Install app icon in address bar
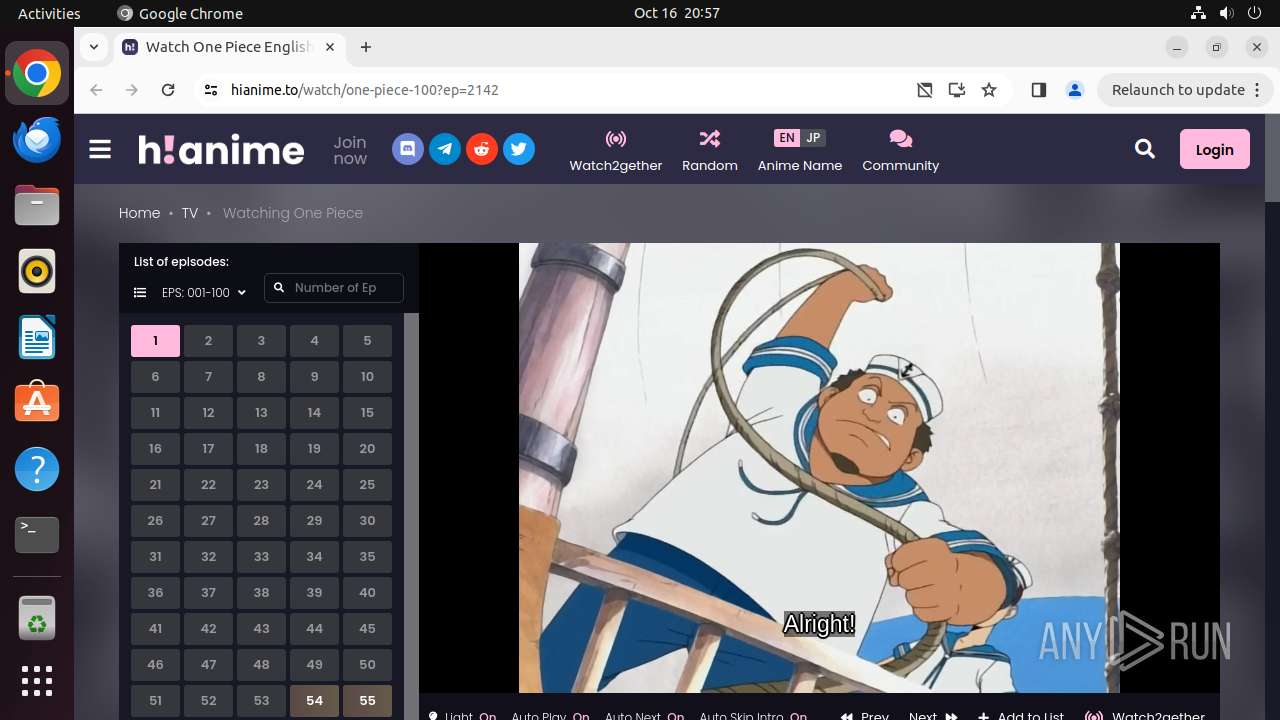Viewport: 1280px width, 720px height. point(957,90)
